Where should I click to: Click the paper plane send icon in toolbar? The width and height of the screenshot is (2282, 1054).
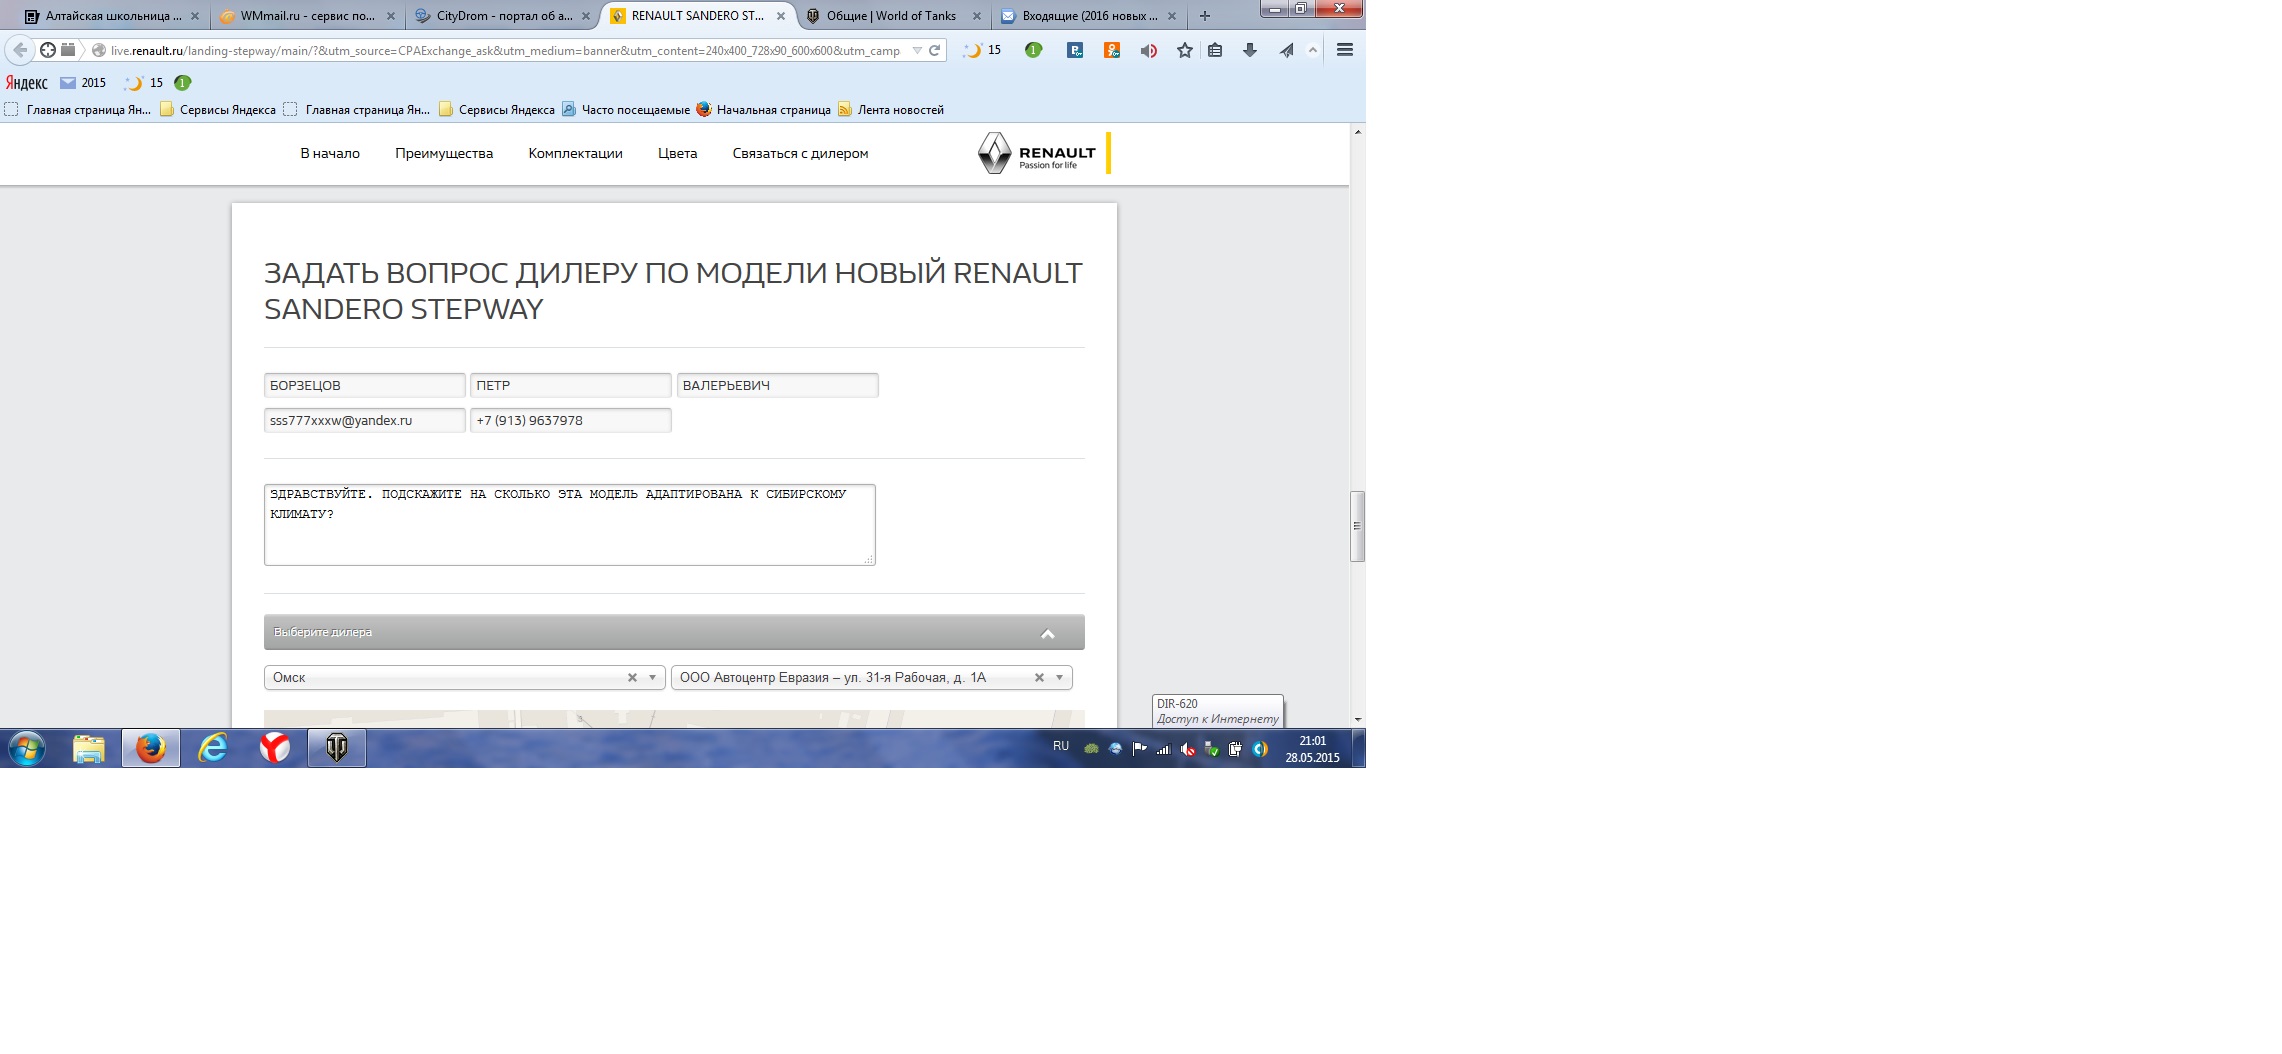1286,50
